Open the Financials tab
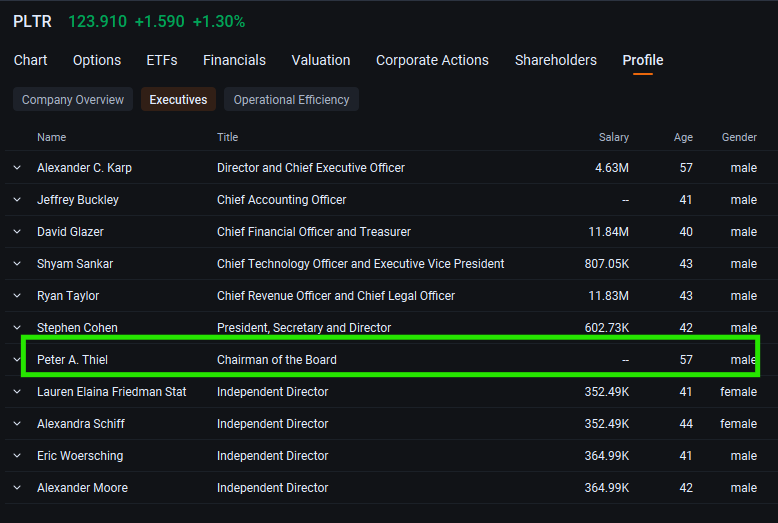The height and width of the screenshot is (523, 778). [x=234, y=60]
